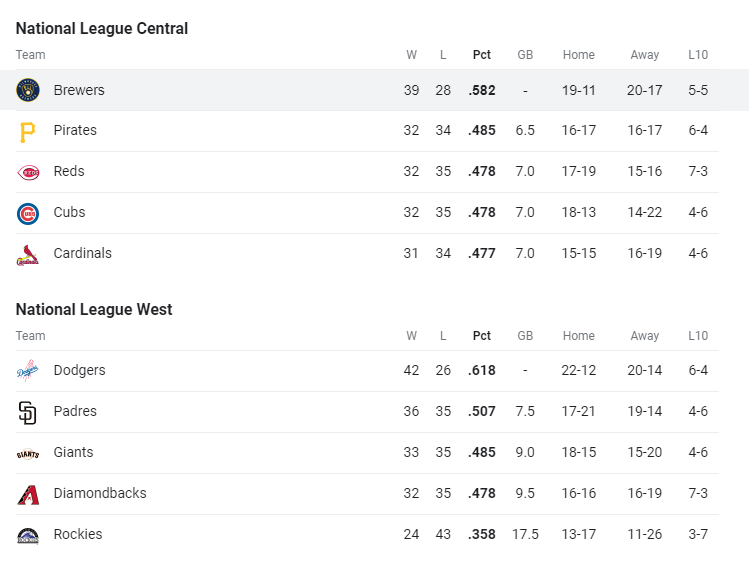This screenshot has height=568, width=749.
Task: Click the Dodgers team logo
Action: point(28,371)
